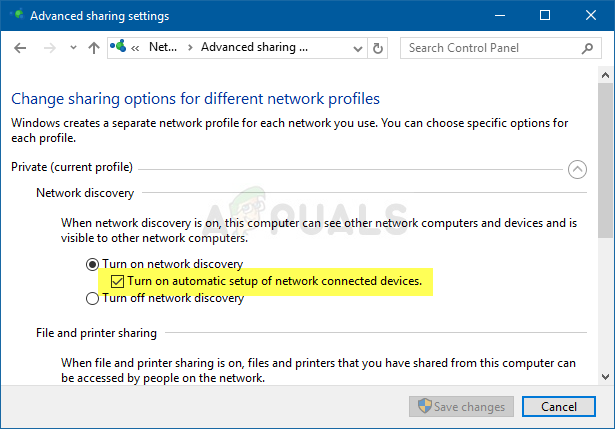Refresh the Advanced sharing settings page
This screenshot has height=429, width=615.
[x=377, y=47]
